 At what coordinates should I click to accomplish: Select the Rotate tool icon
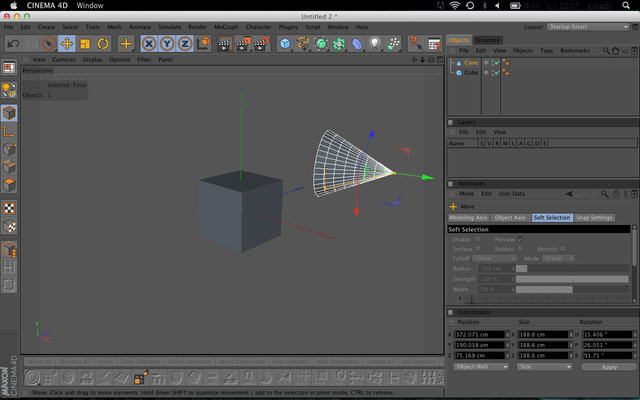click(x=103, y=44)
